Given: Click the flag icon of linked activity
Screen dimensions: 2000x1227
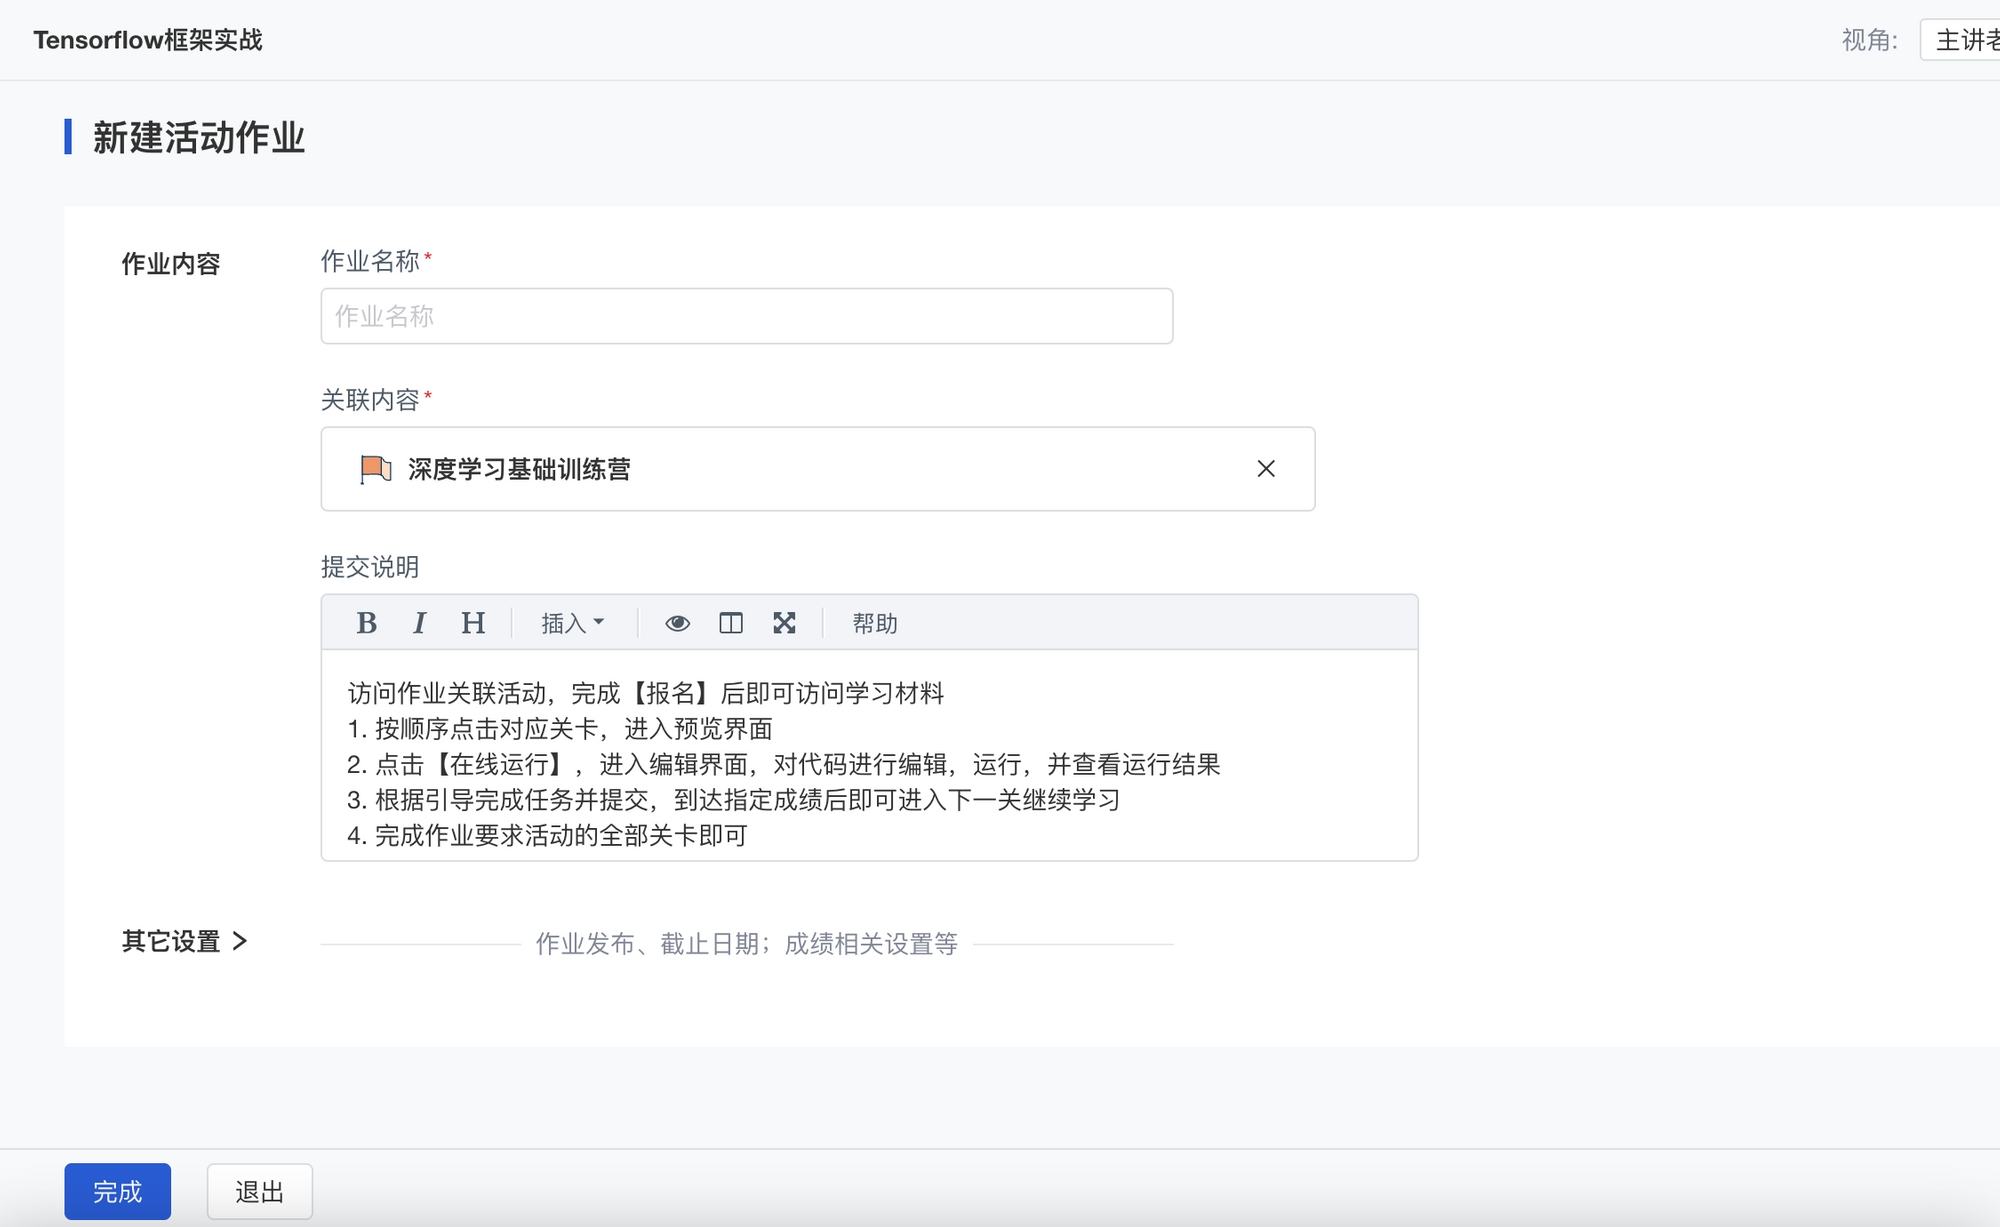Looking at the screenshot, I should (x=375, y=469).
